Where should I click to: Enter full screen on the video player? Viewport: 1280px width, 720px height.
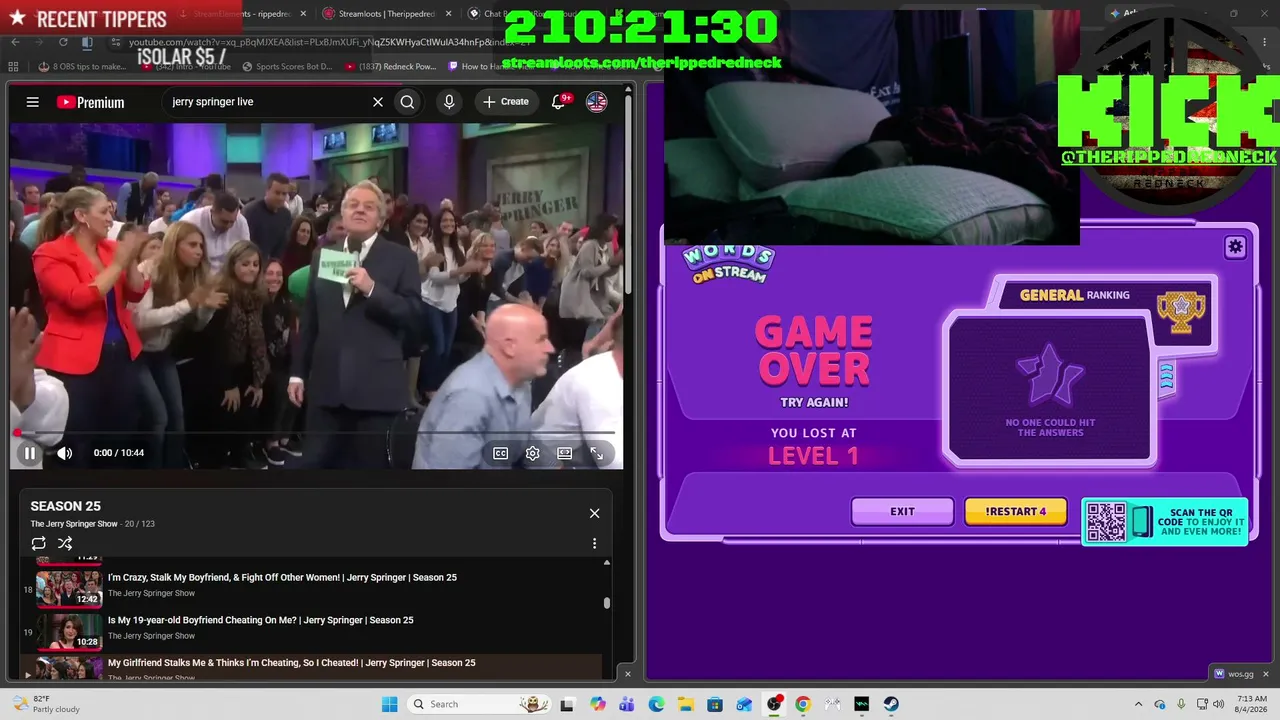597,453
